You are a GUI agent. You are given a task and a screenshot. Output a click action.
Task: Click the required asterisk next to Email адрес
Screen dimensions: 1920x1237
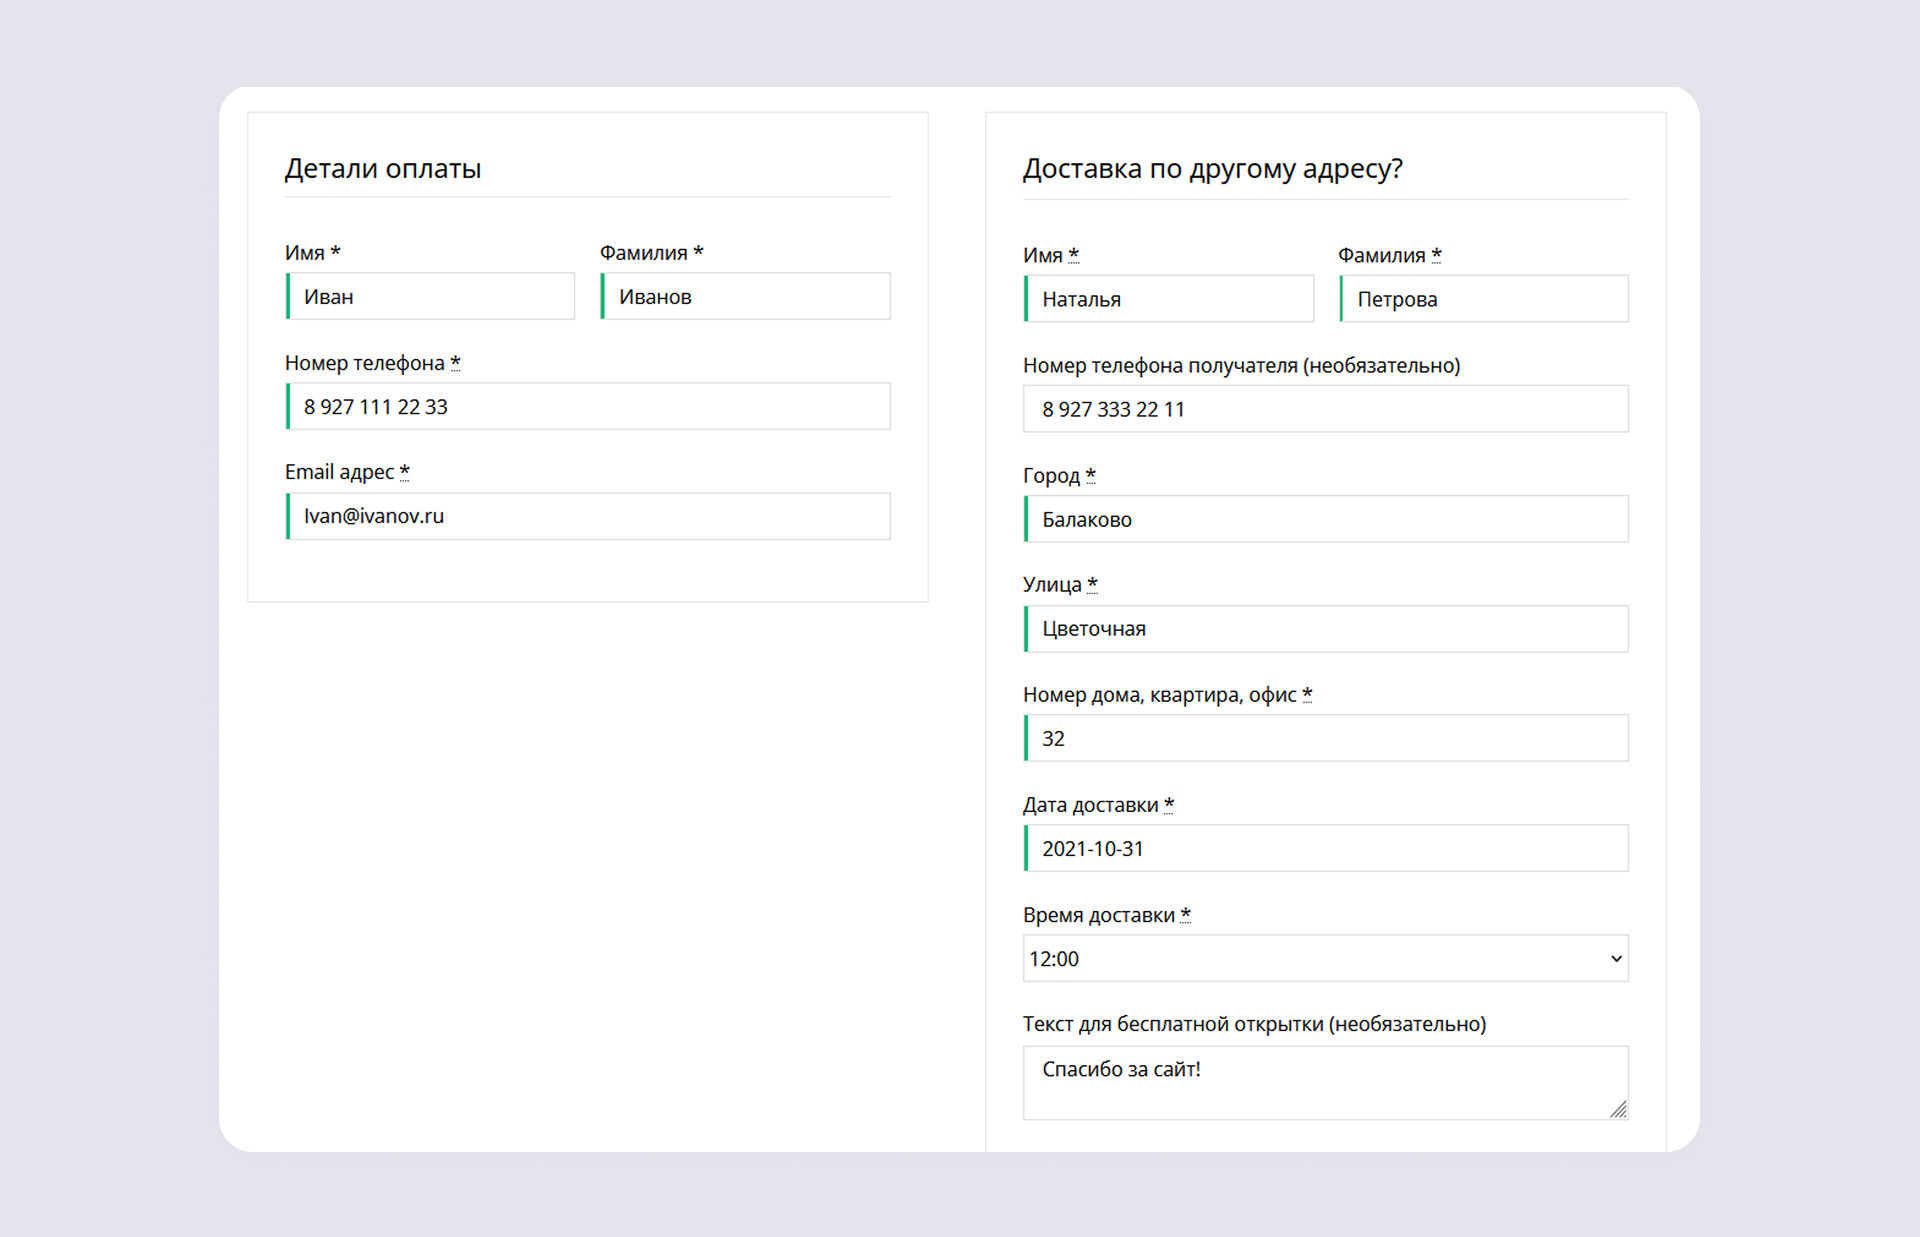tap(405, 470)
